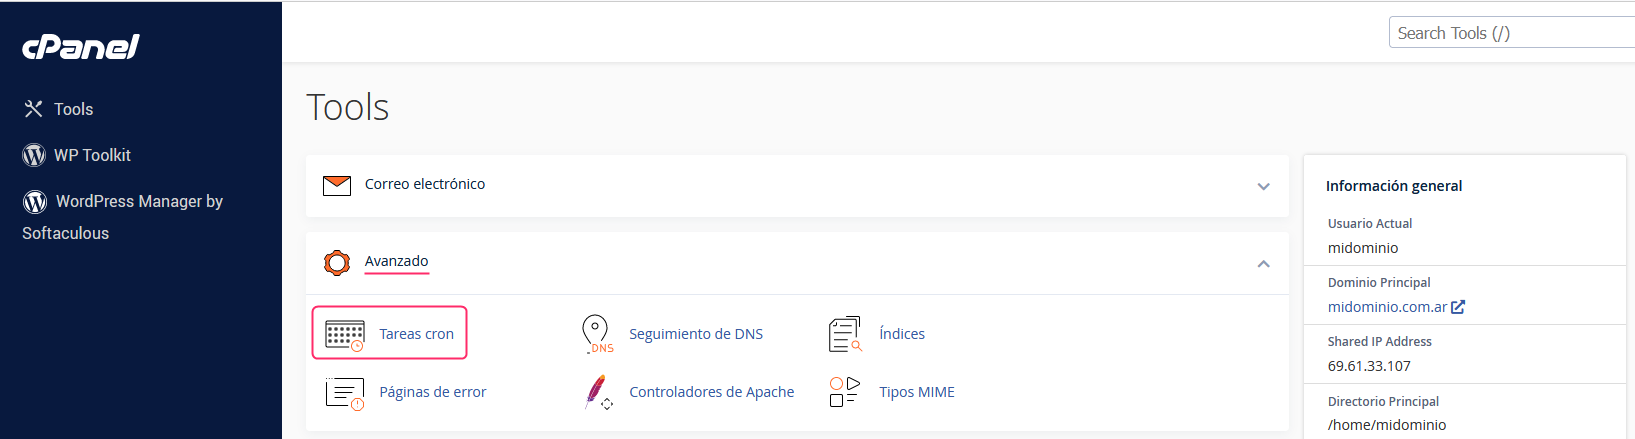Click the Páginas de error icon
Image resolution: width=1635 pixels, height=439 pixels.
pos(344,393)
